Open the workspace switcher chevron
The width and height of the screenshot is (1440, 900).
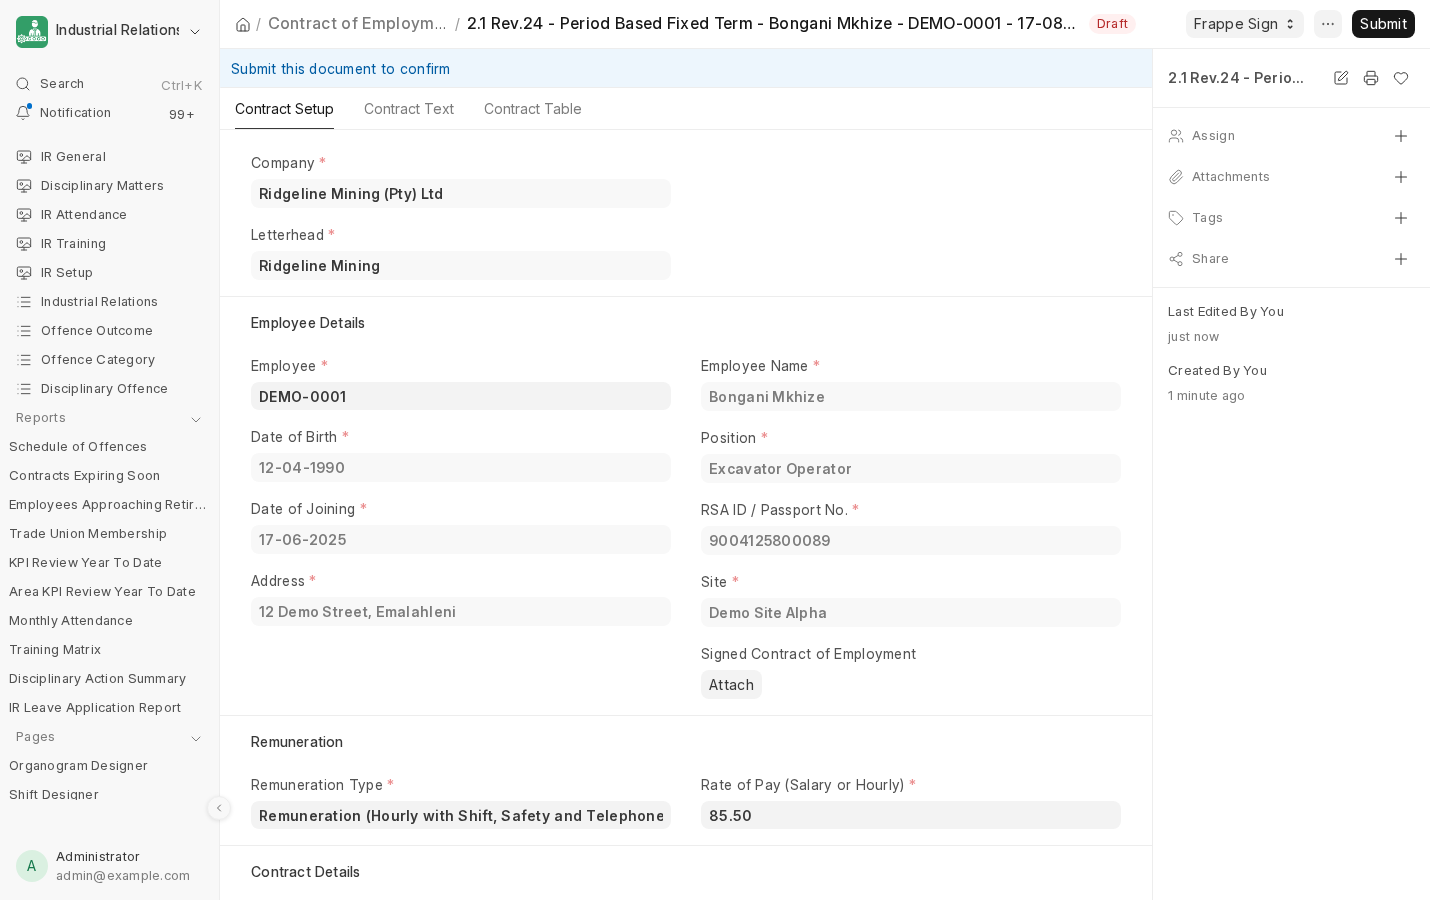(195, 32)
